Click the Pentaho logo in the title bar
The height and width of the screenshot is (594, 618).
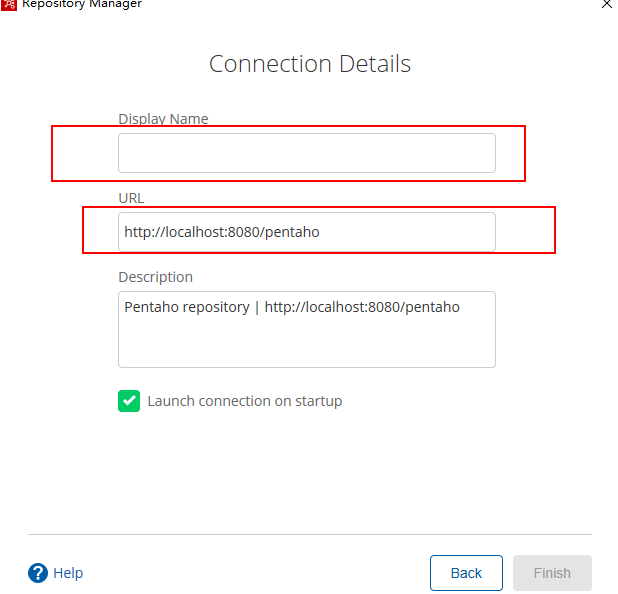point(8,4)
